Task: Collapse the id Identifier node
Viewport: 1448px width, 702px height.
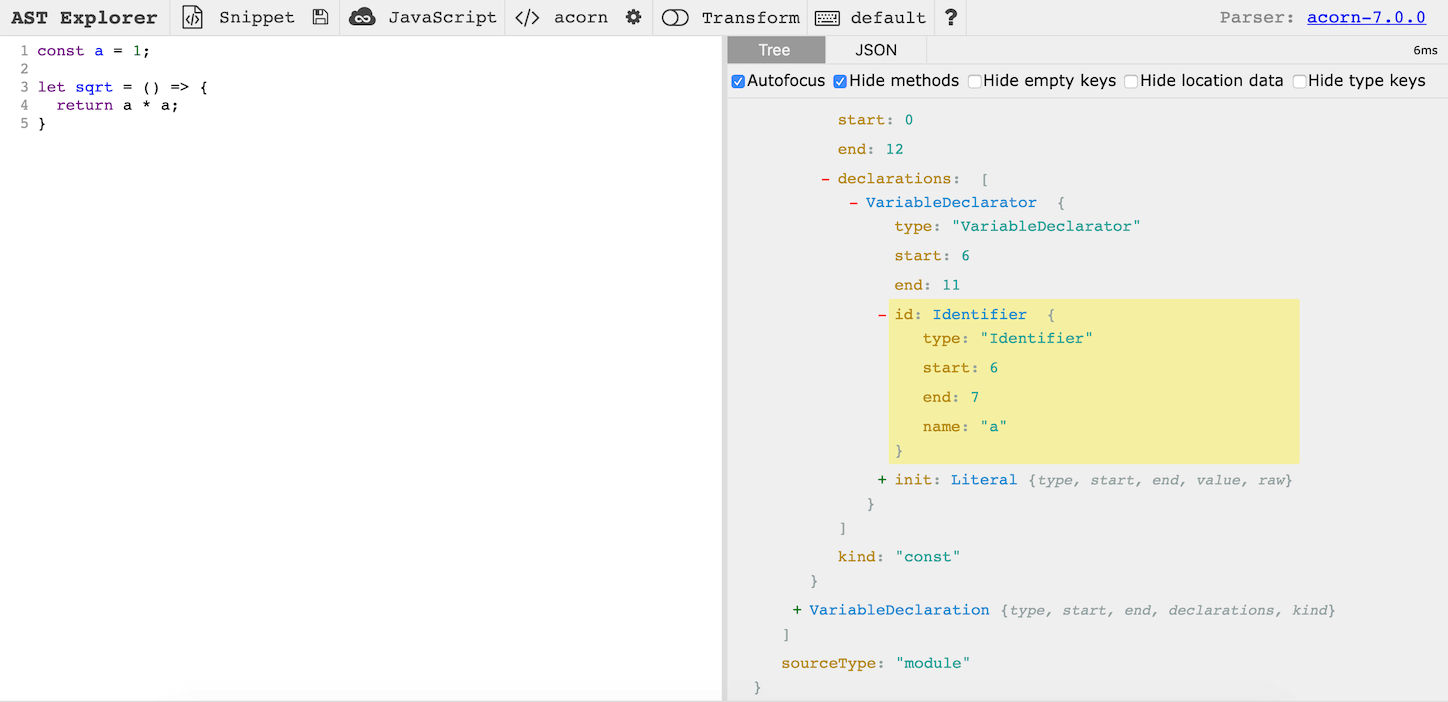Action: (x=882, y=315)
